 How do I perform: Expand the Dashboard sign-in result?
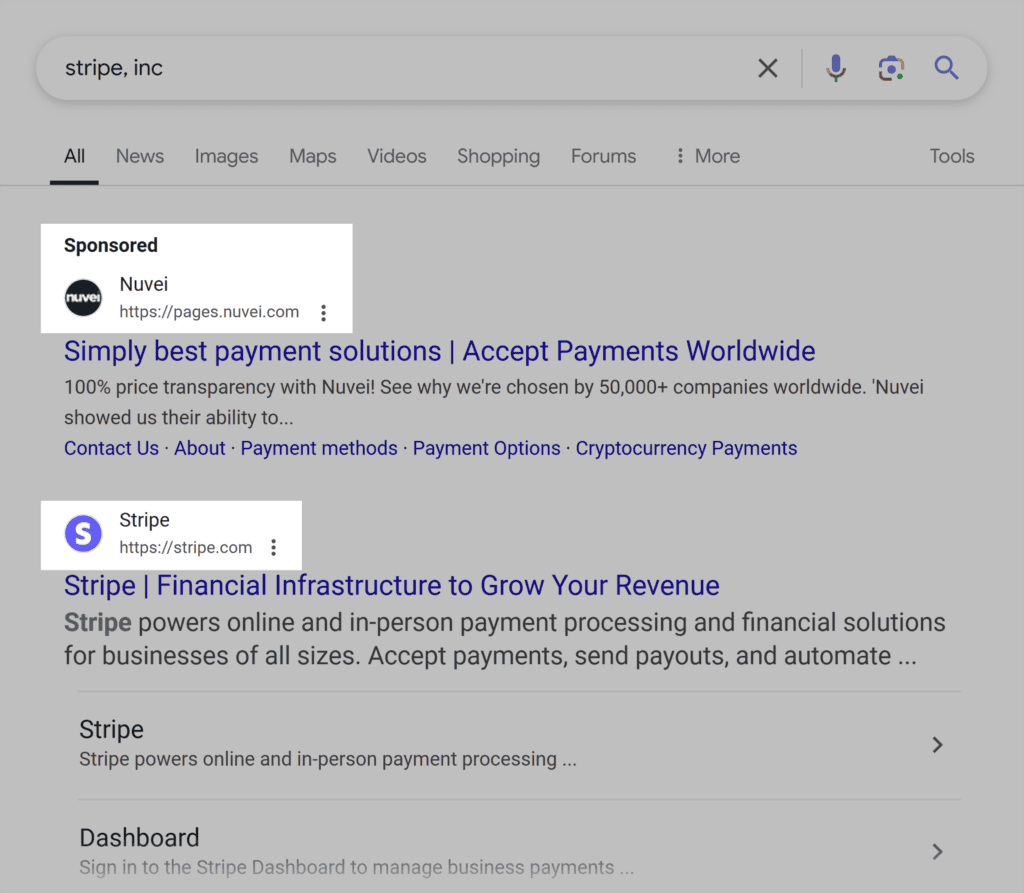pos(937,852)
